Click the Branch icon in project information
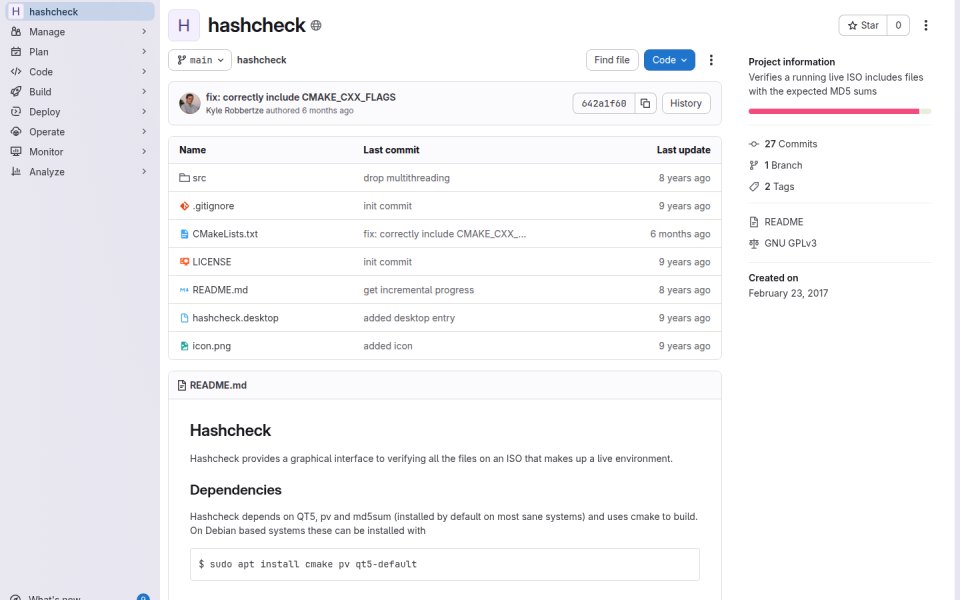960x600 pixels. (x=754, y=165)
